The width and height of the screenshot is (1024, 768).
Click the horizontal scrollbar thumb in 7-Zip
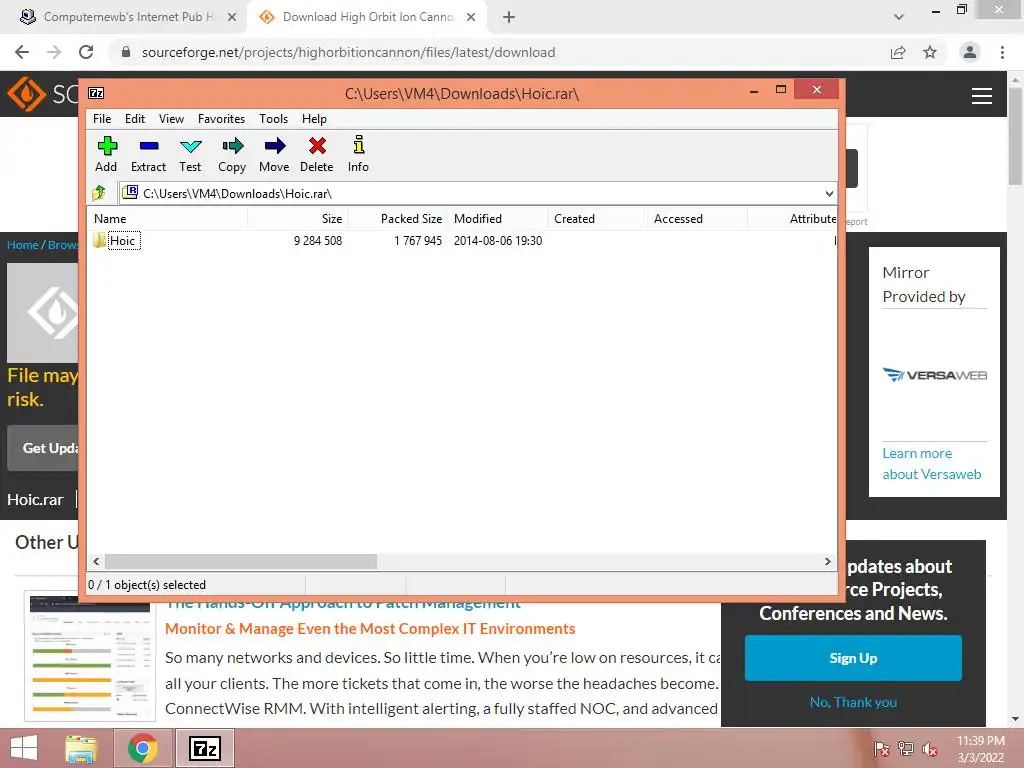click(x=240, y=561)
